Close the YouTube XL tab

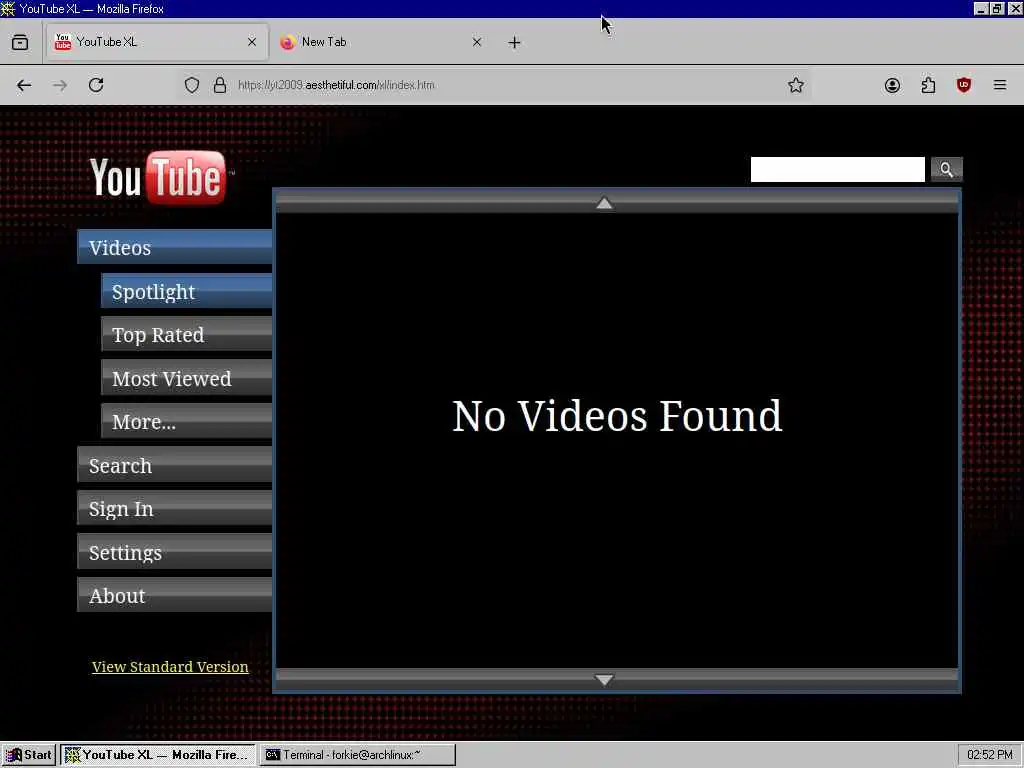[x=252, y=42]
